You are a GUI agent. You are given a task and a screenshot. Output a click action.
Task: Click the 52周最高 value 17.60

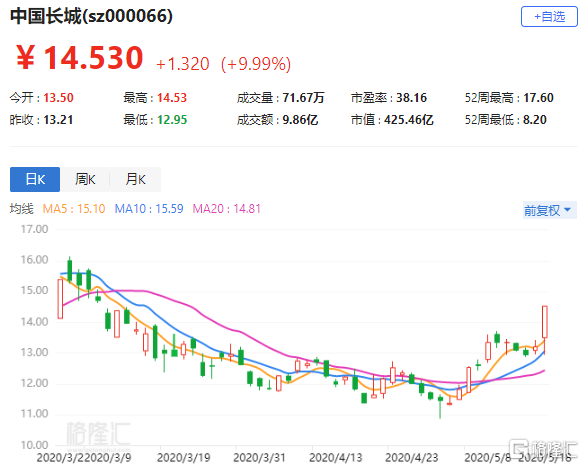[538, 98]
